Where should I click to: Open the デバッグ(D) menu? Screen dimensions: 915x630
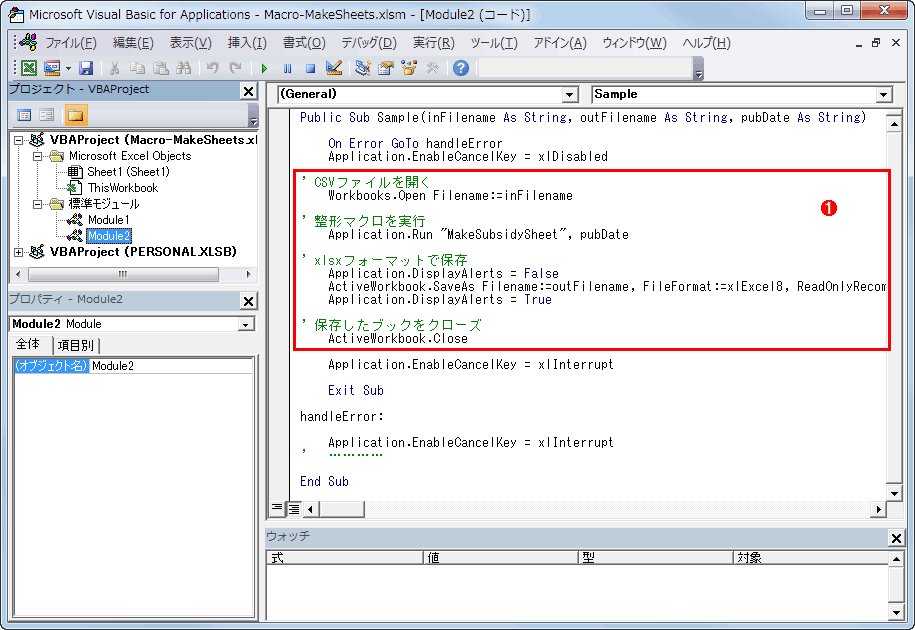tap(369, 43)
